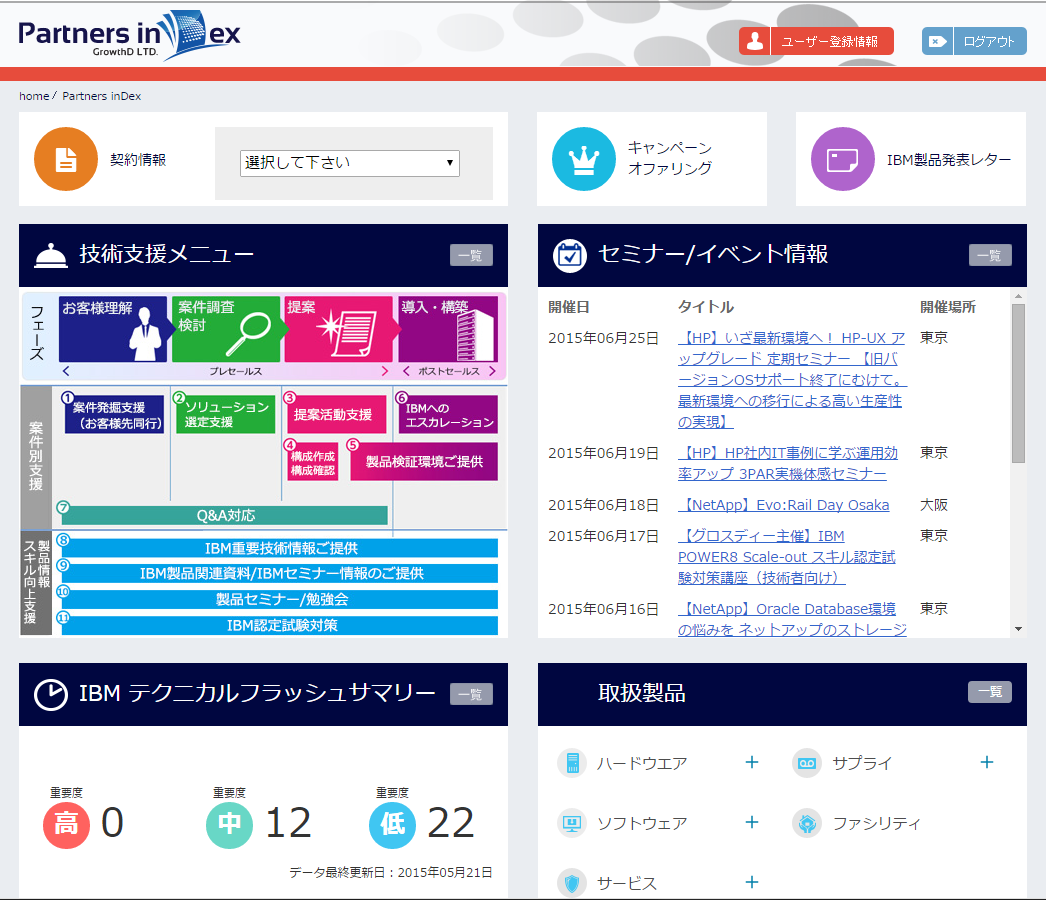This screenshot has height=900, width=1046.
Task: Click the Partners inDex breadcrumb
Action: (x=101, y=96)
